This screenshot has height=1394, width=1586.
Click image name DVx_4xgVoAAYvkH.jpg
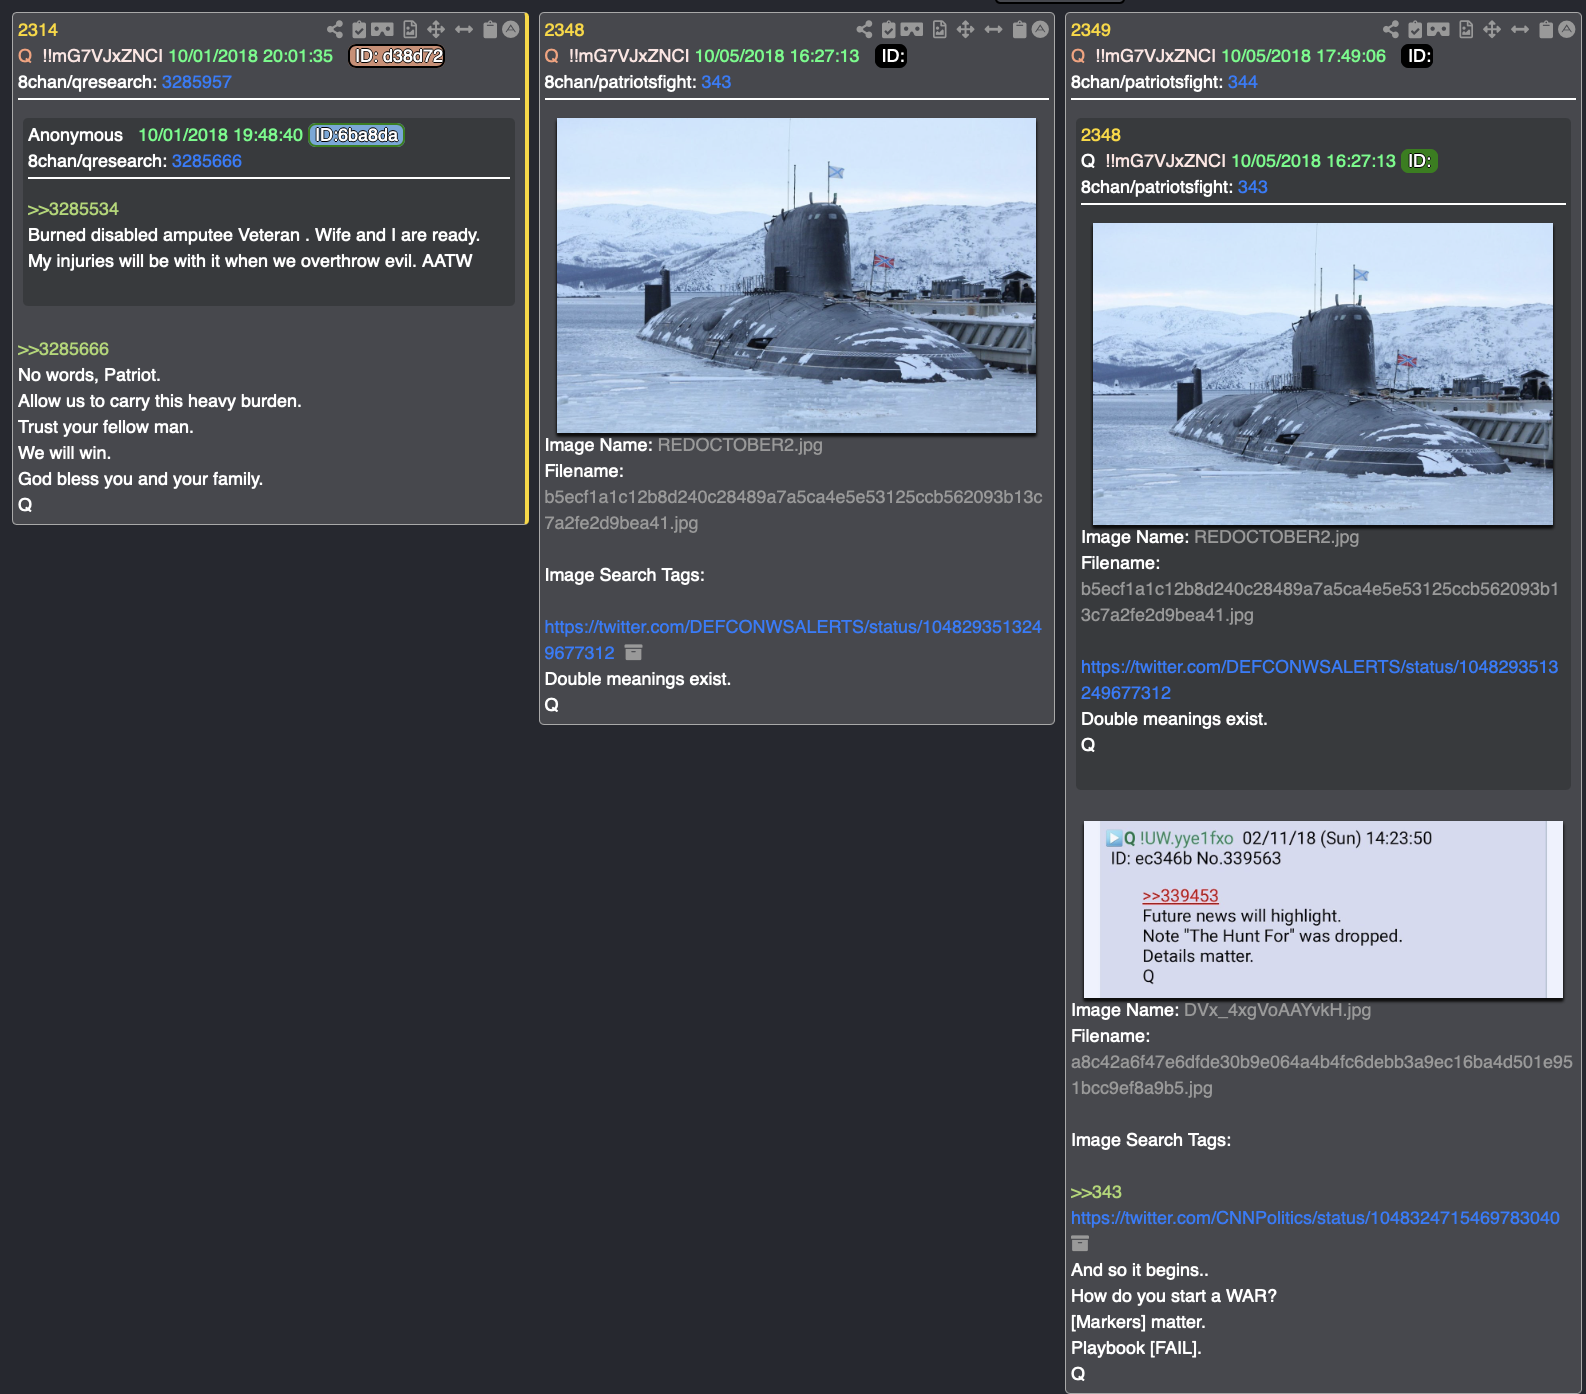[x=1277, y=1010]
